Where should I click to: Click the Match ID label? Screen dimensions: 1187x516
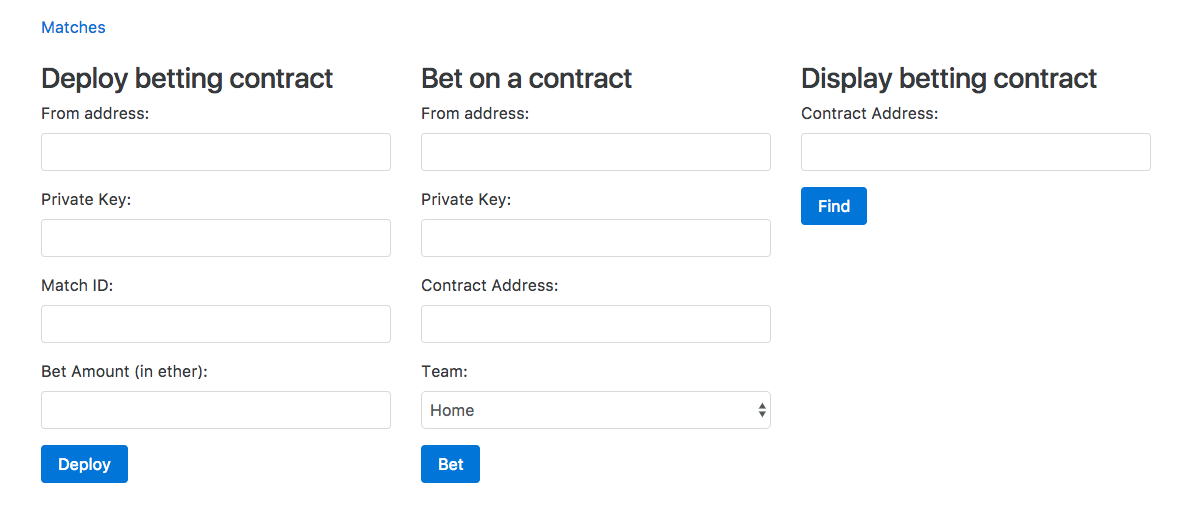pos(77,286)
